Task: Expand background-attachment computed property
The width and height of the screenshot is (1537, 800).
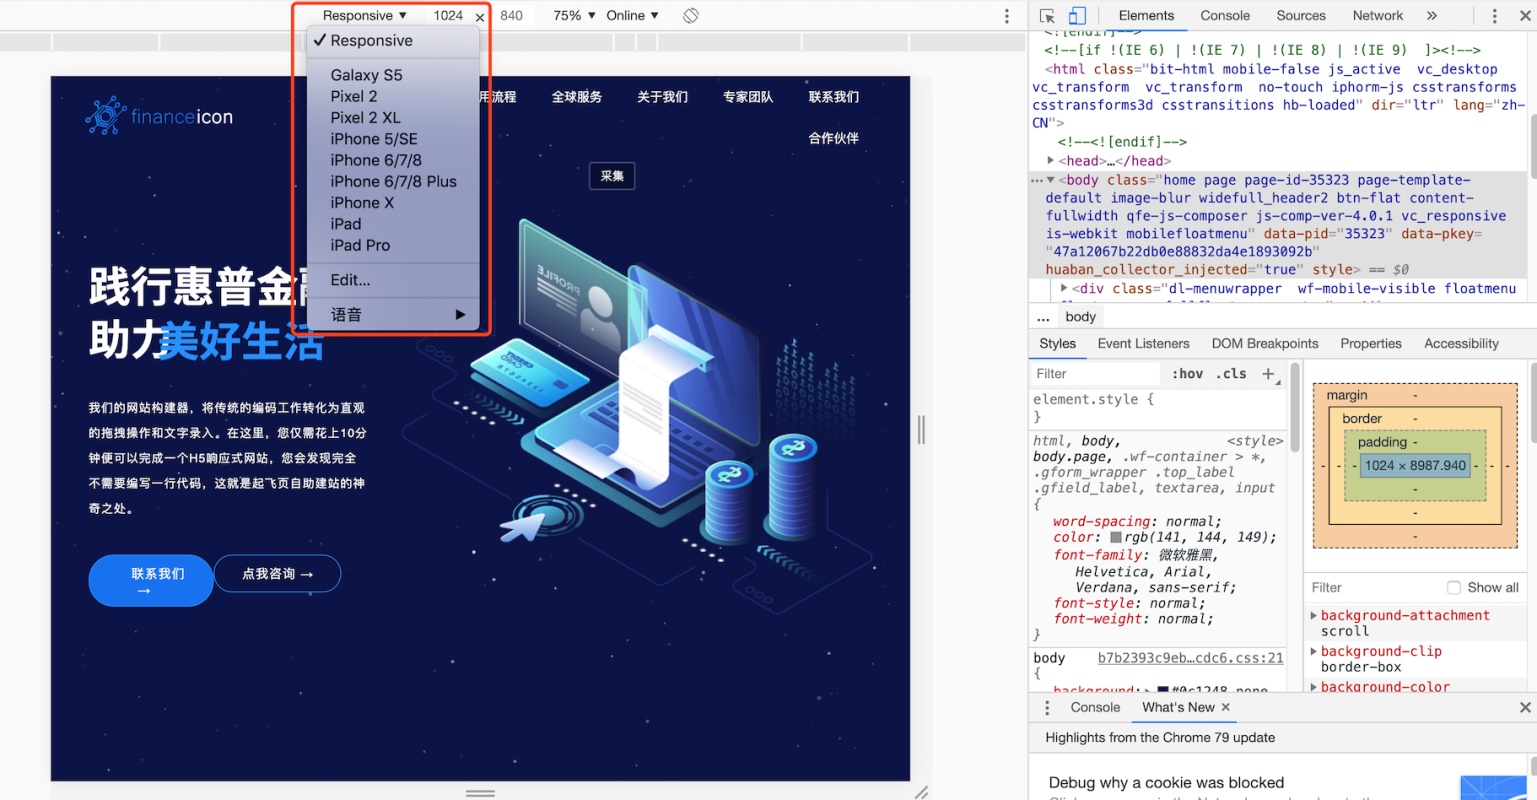Action: point(1314,615)
